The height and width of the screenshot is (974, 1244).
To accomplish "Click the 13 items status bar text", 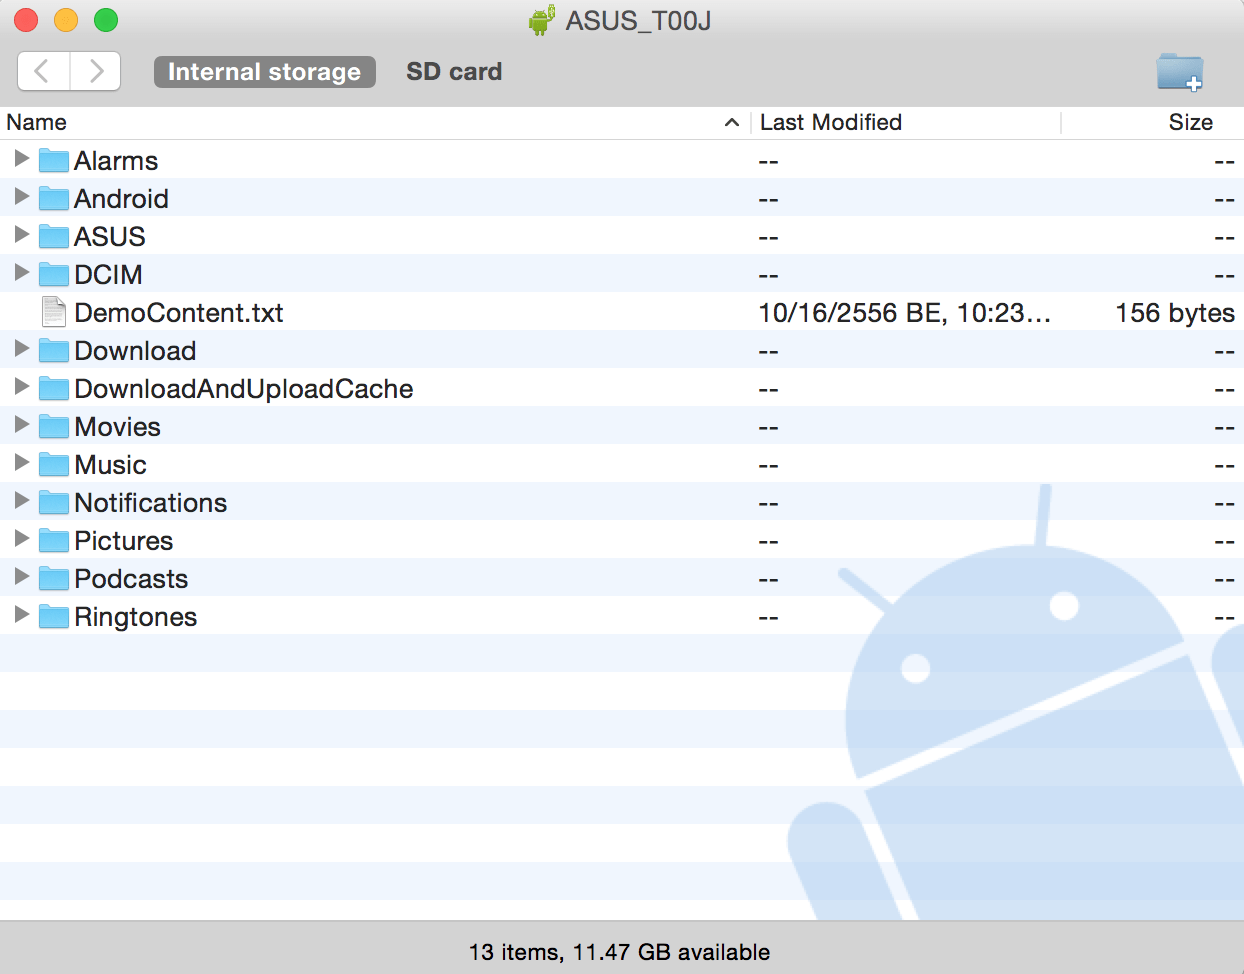I will pos(620,952).
